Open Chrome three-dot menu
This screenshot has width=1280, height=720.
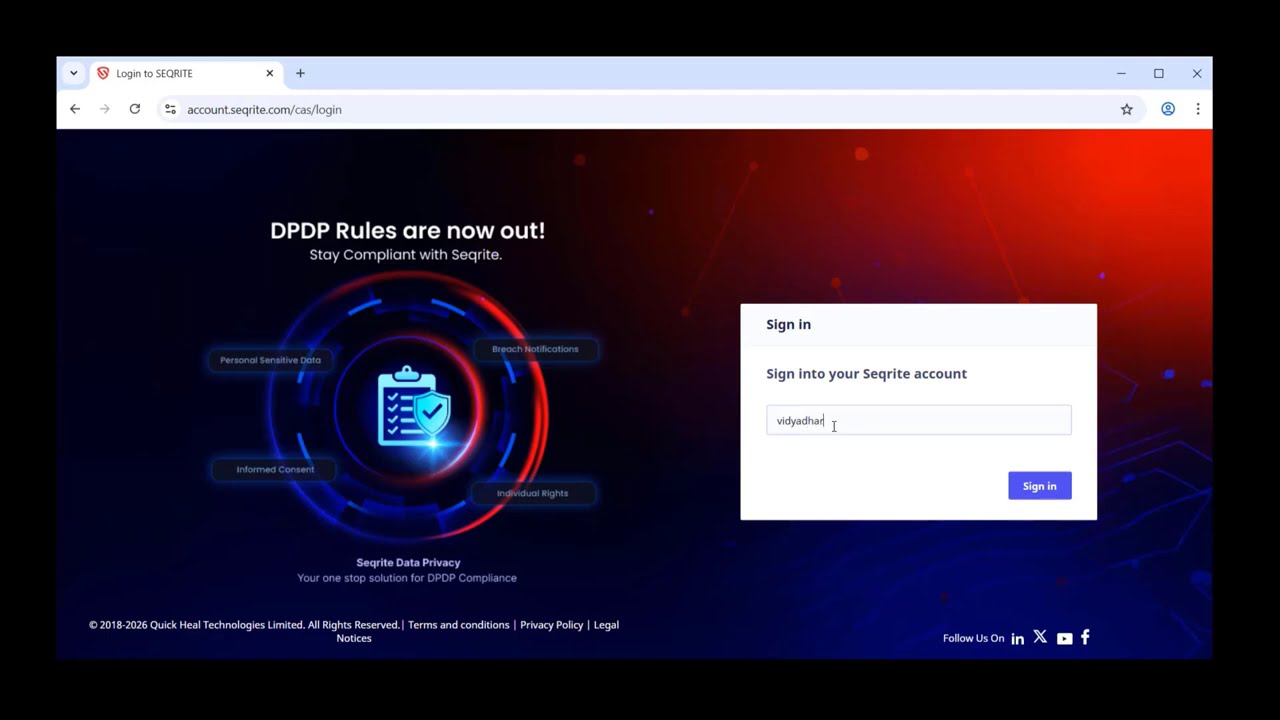pos(1198,109)
